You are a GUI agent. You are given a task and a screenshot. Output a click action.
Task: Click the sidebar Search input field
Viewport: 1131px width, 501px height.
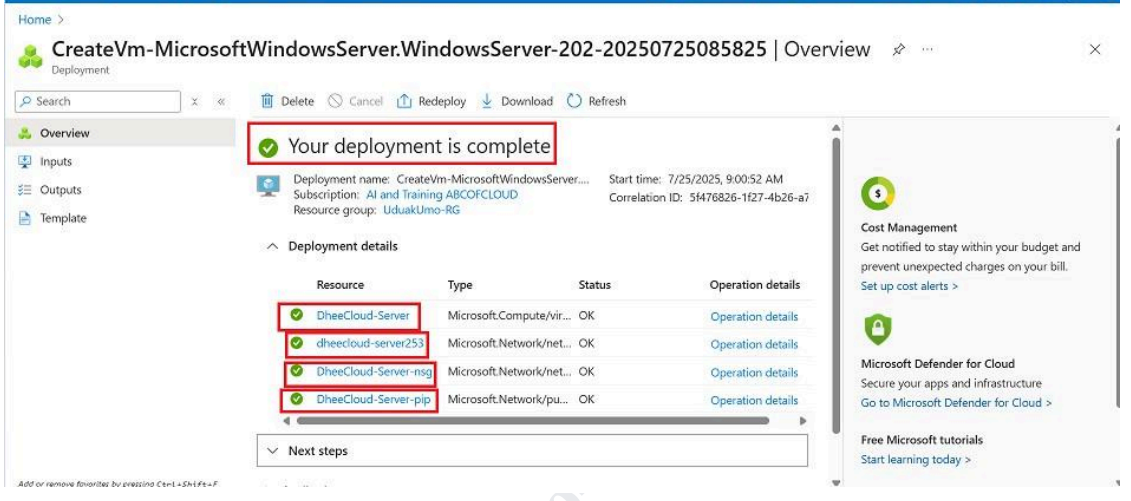coord(95,101)
